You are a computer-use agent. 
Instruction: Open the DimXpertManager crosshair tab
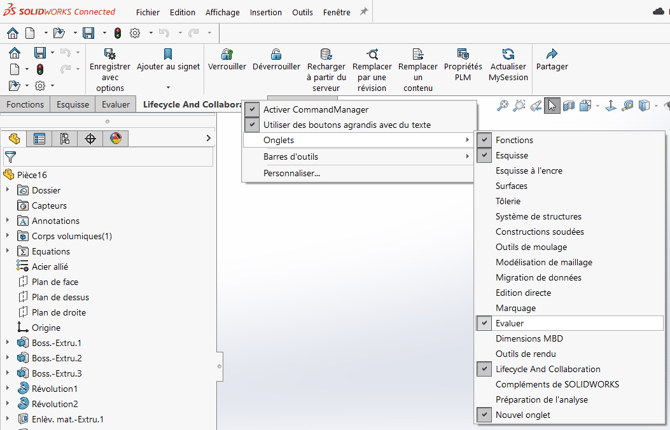(x=90, y=138)
